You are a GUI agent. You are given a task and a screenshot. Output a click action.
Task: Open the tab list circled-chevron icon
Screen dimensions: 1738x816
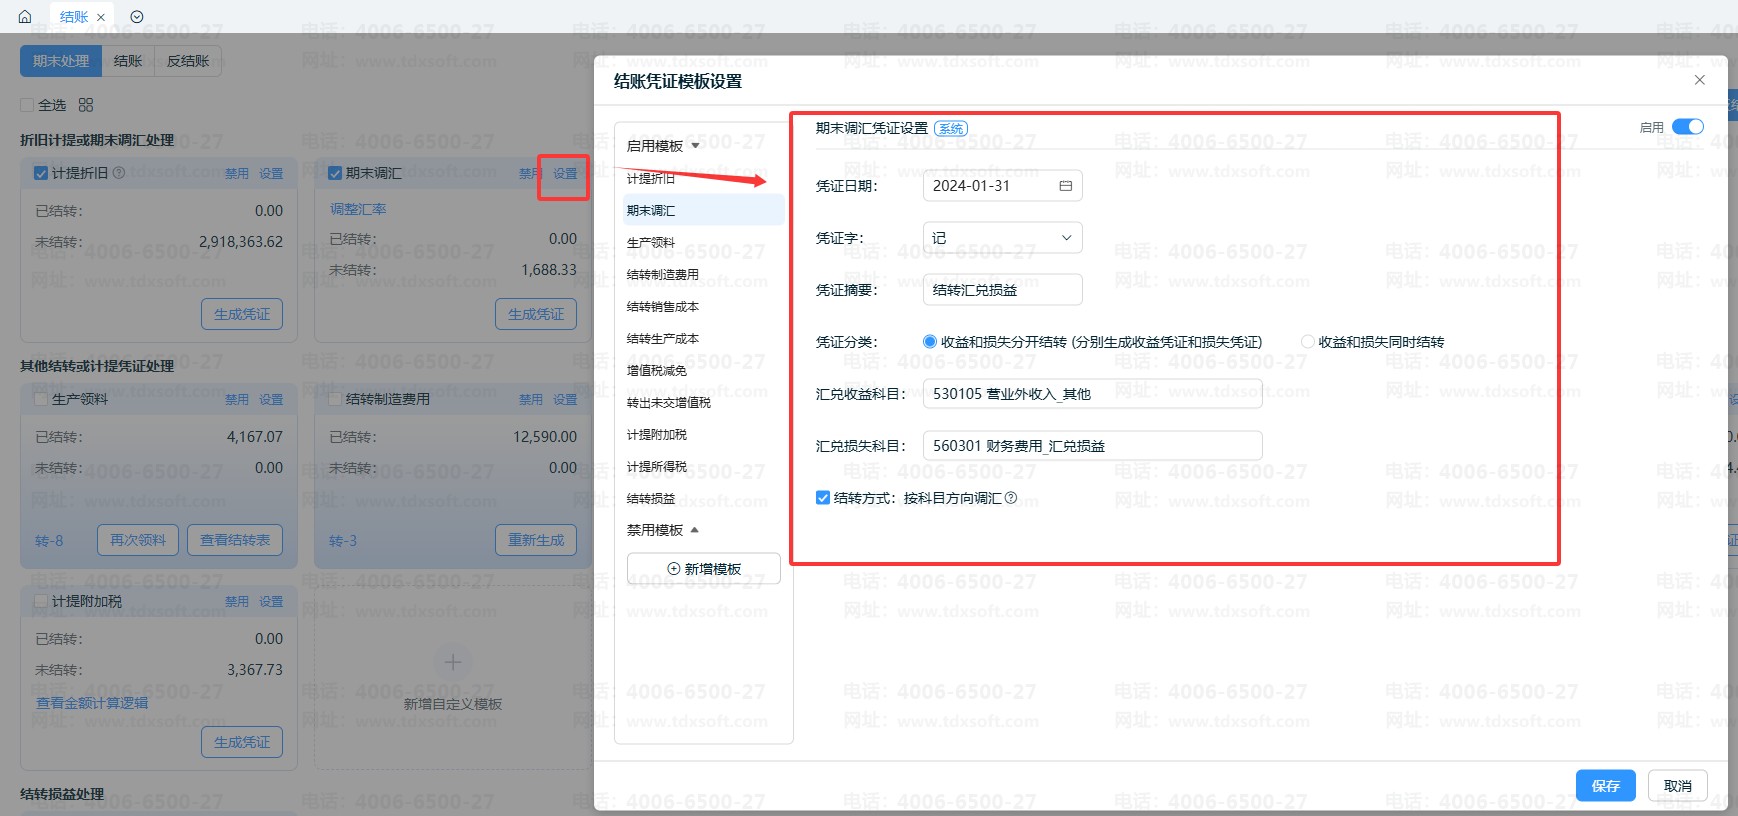[137, 16]
